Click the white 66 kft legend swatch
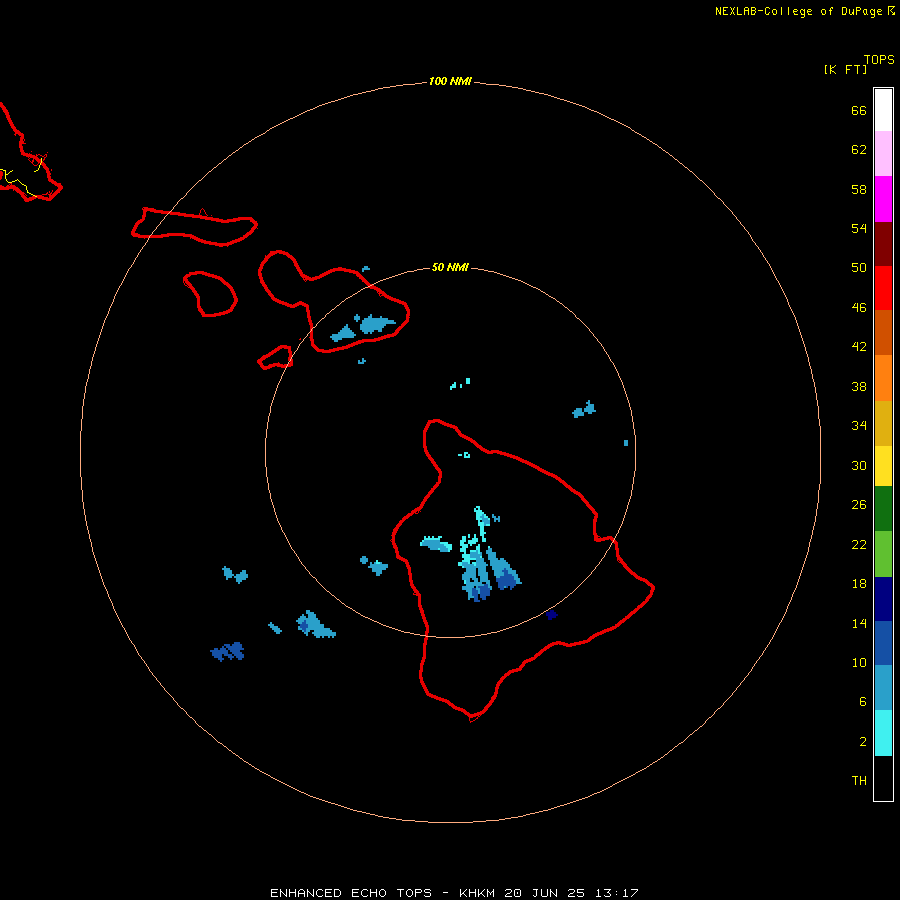900x900 pixels. pyautogui.click(x=883, y=110)
